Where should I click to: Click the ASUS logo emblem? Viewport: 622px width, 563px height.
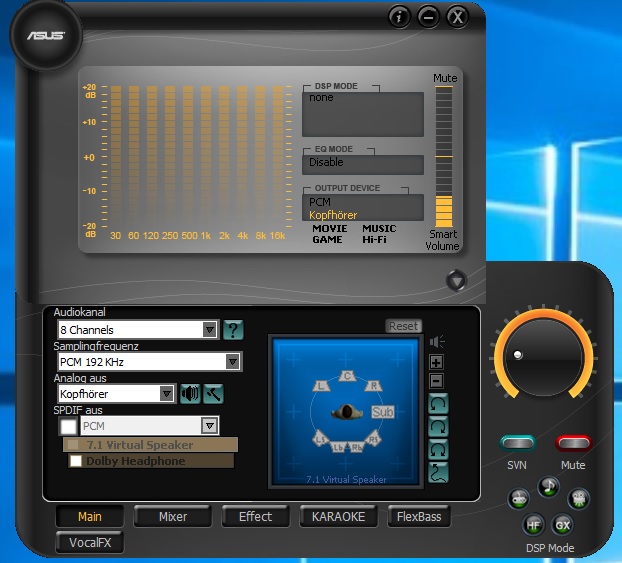point(46,35)
